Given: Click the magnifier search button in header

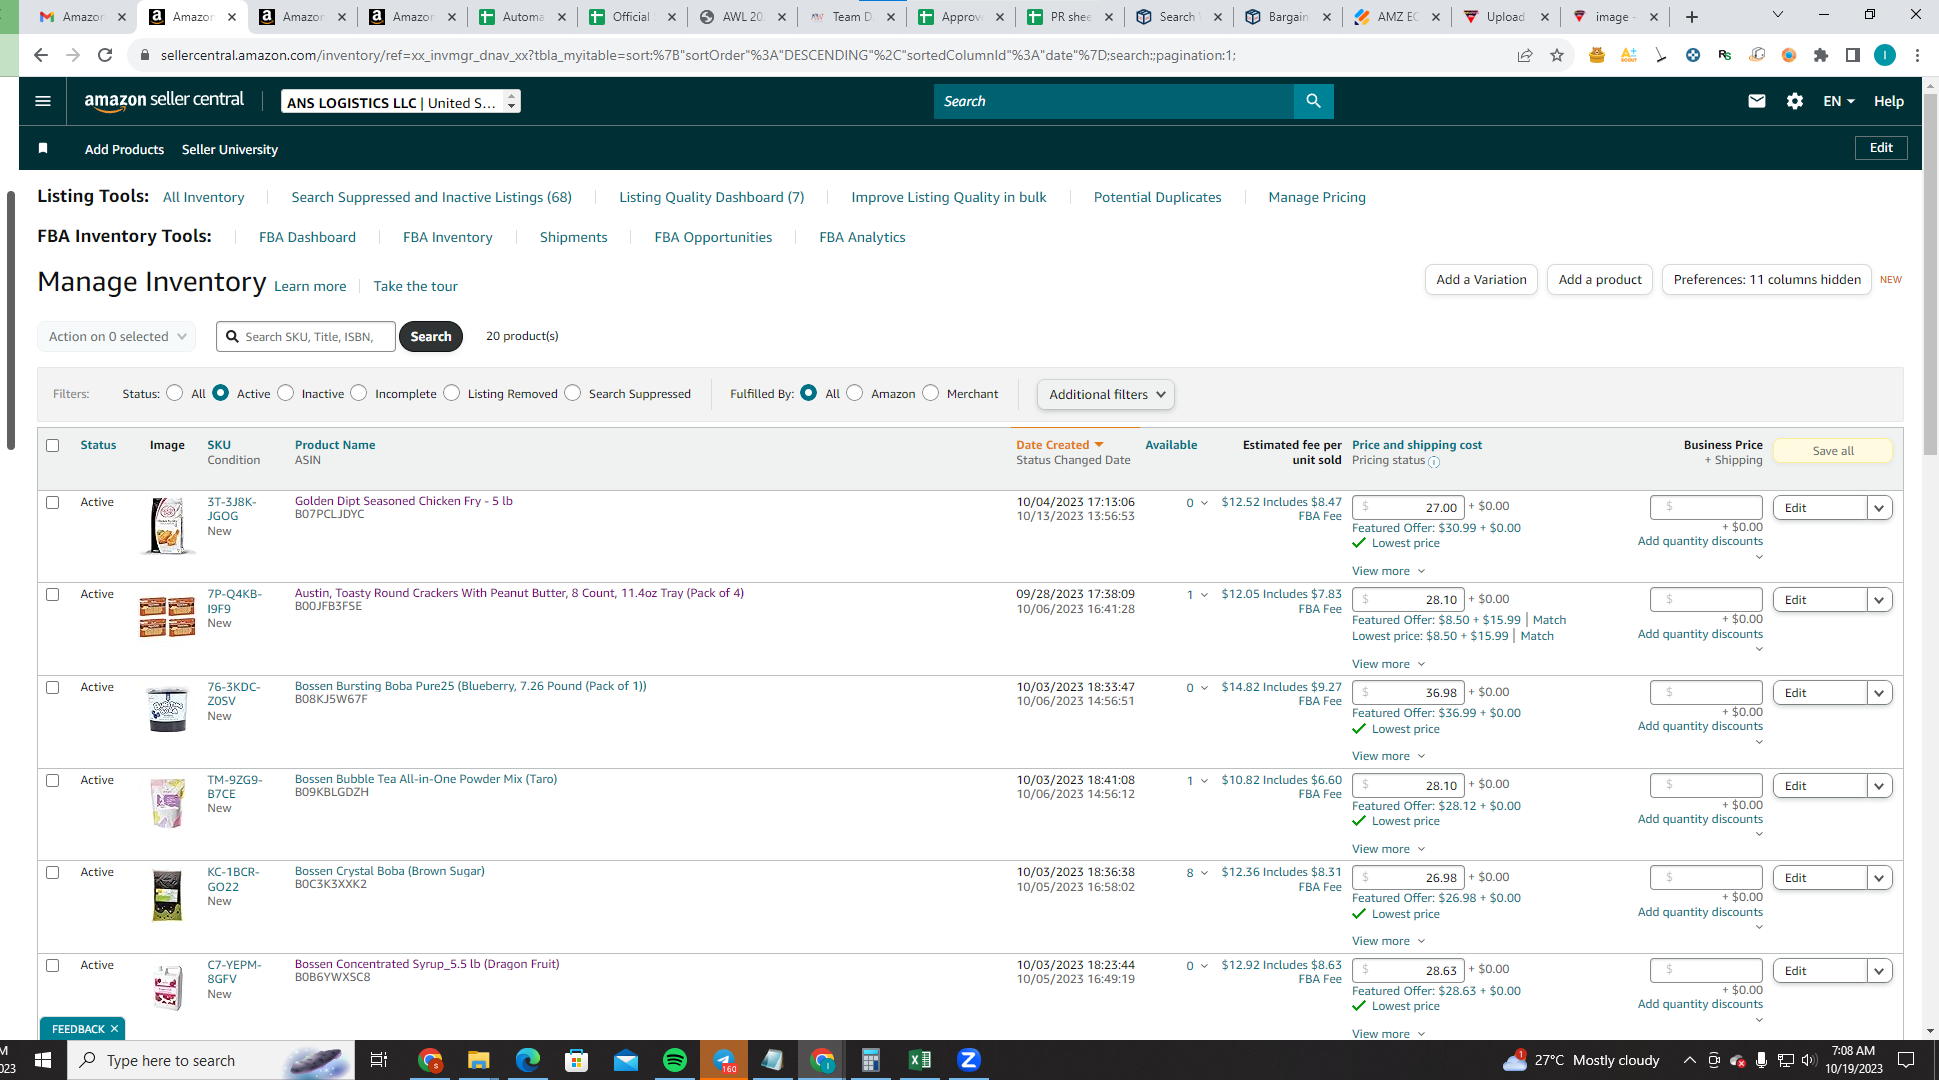Looking at the screenshot, I should click(1313, 101).
